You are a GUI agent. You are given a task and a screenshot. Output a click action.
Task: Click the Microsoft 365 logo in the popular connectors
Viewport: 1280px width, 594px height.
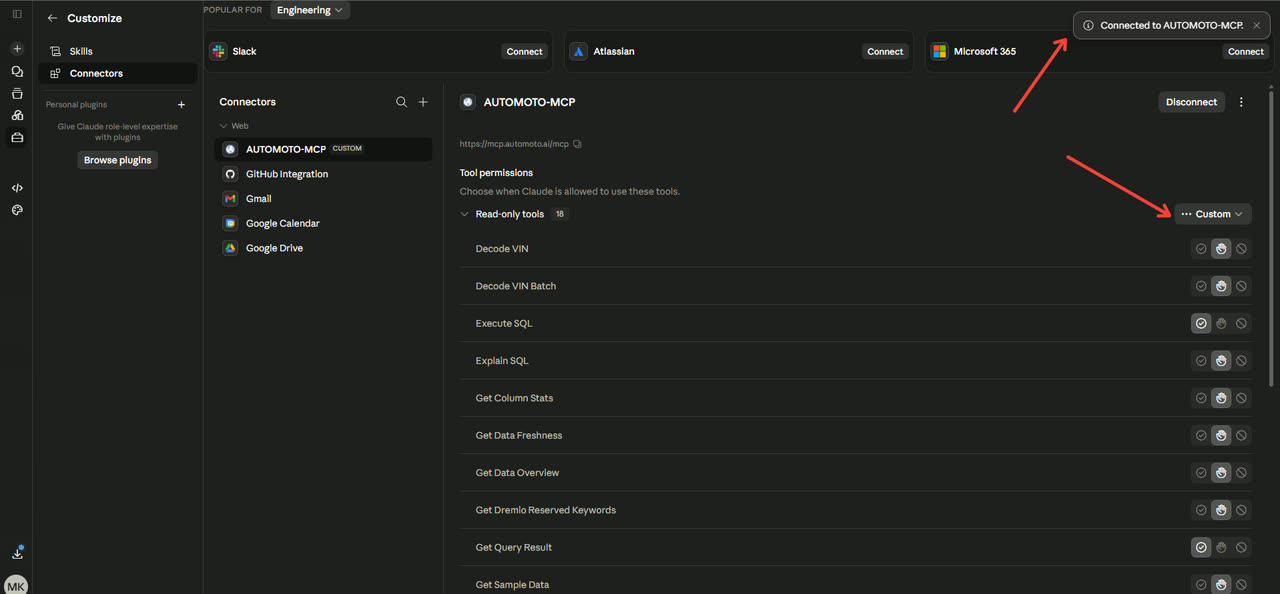938,51
